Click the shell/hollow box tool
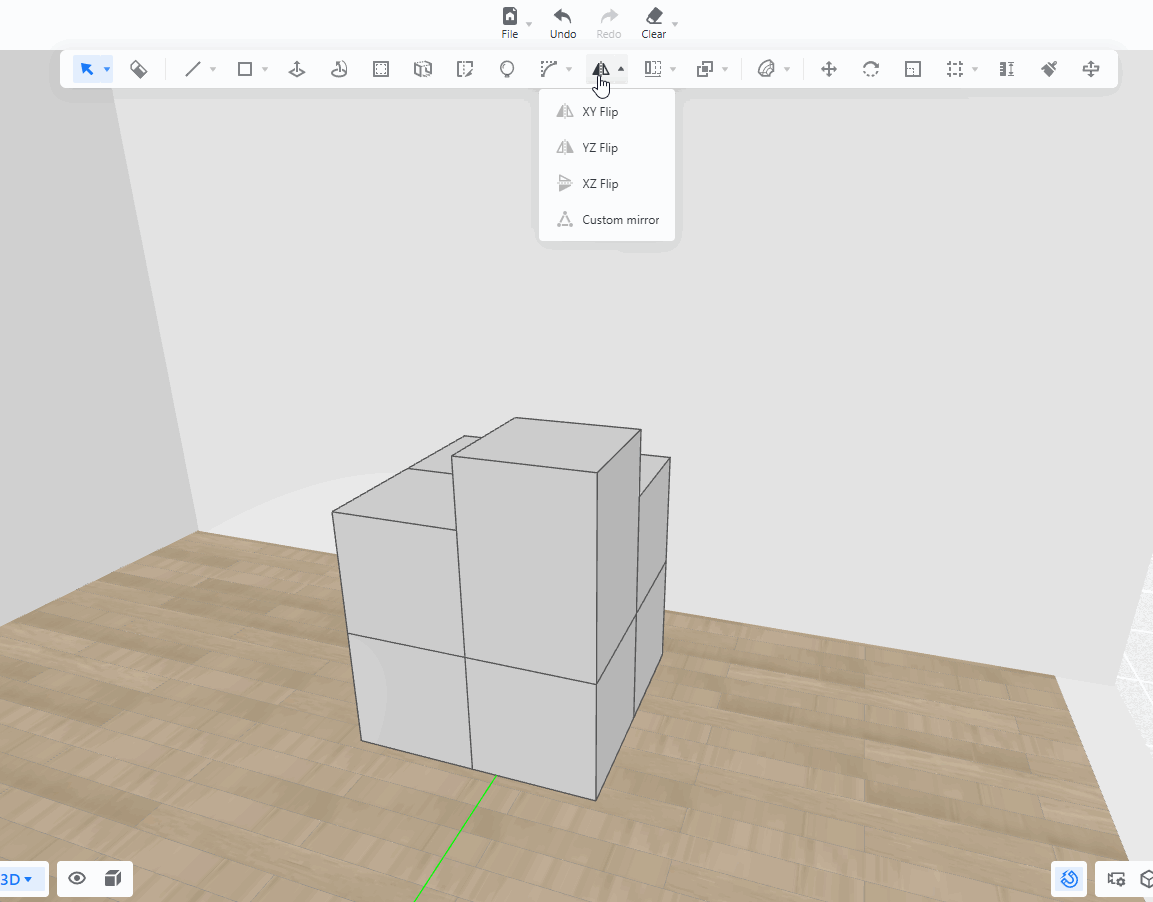1153x902 pixels. click(x=423, y=69)
